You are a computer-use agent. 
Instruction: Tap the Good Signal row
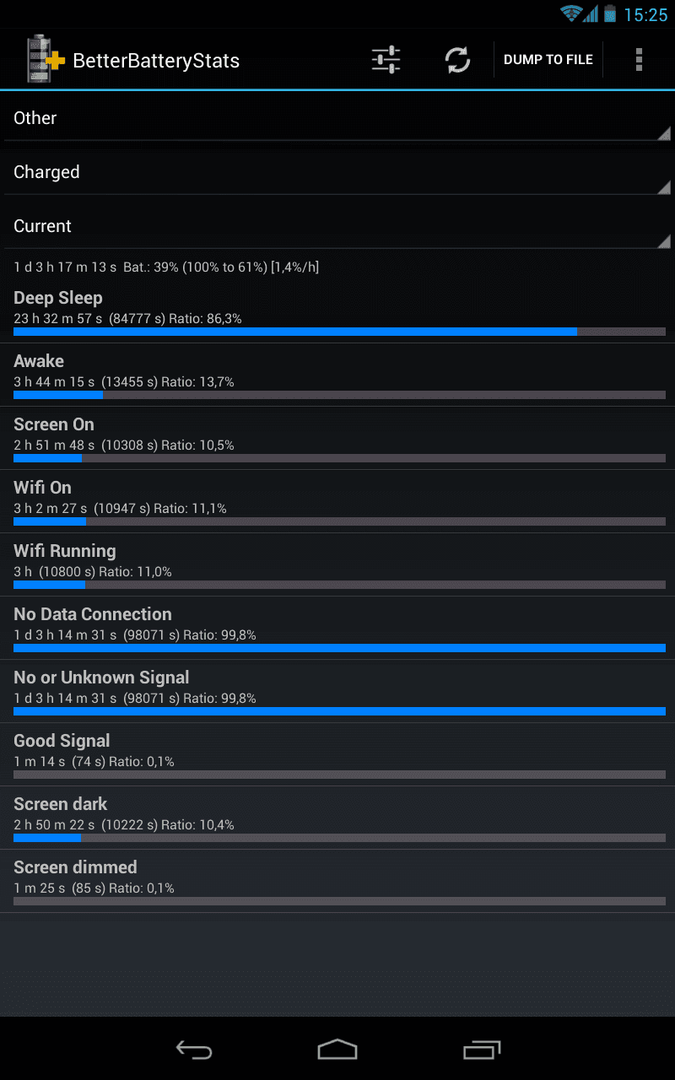(x=338, y=755)
